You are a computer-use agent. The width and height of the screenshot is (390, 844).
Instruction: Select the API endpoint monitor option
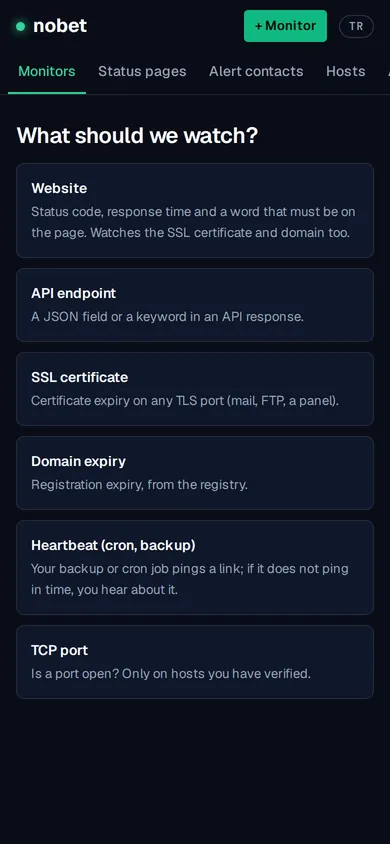[195, 305]
